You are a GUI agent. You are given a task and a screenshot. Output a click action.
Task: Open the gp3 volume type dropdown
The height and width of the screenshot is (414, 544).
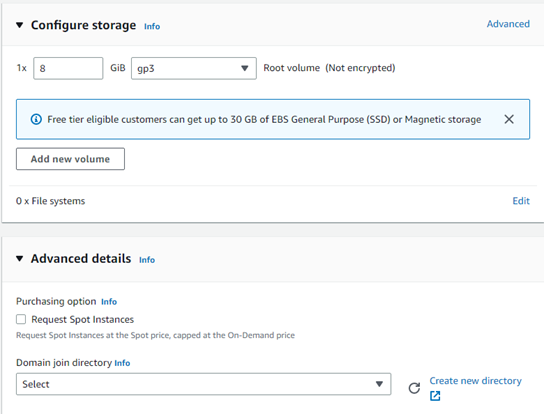(x=194, y=68)
